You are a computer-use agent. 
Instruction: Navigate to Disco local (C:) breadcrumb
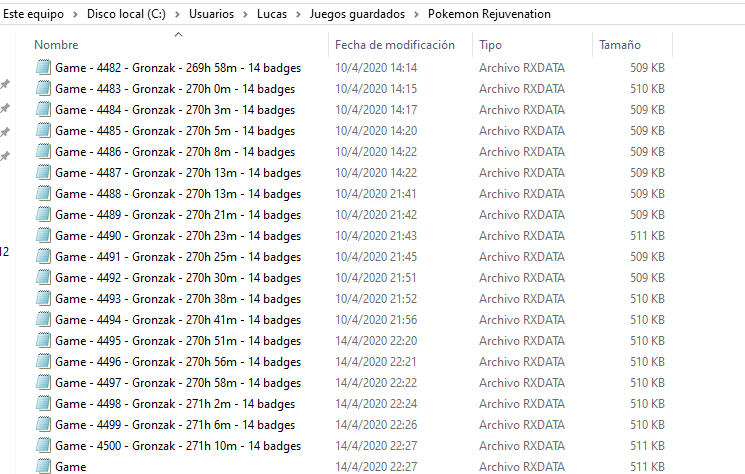coord(126,14)
